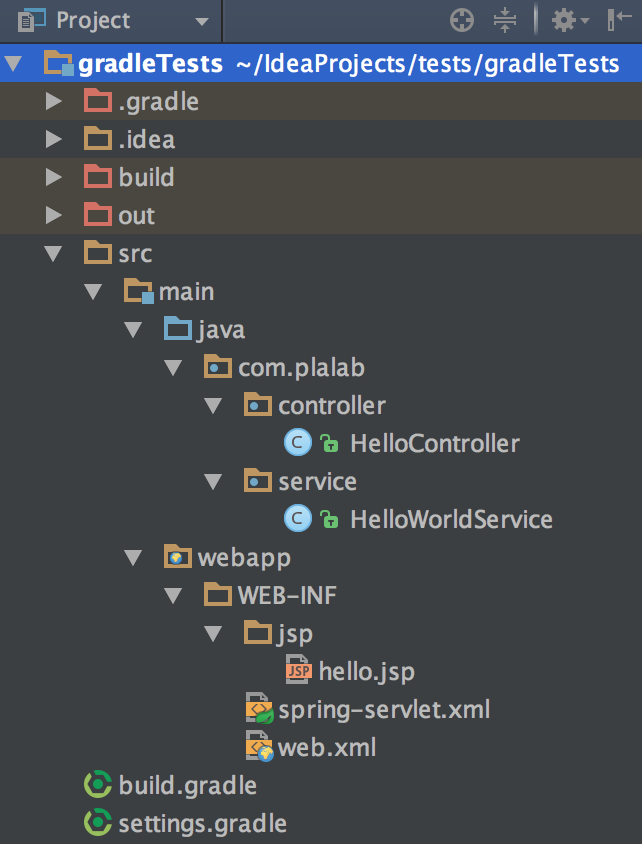Select the spring-servlet.xml file name

[x=384, y=710]
